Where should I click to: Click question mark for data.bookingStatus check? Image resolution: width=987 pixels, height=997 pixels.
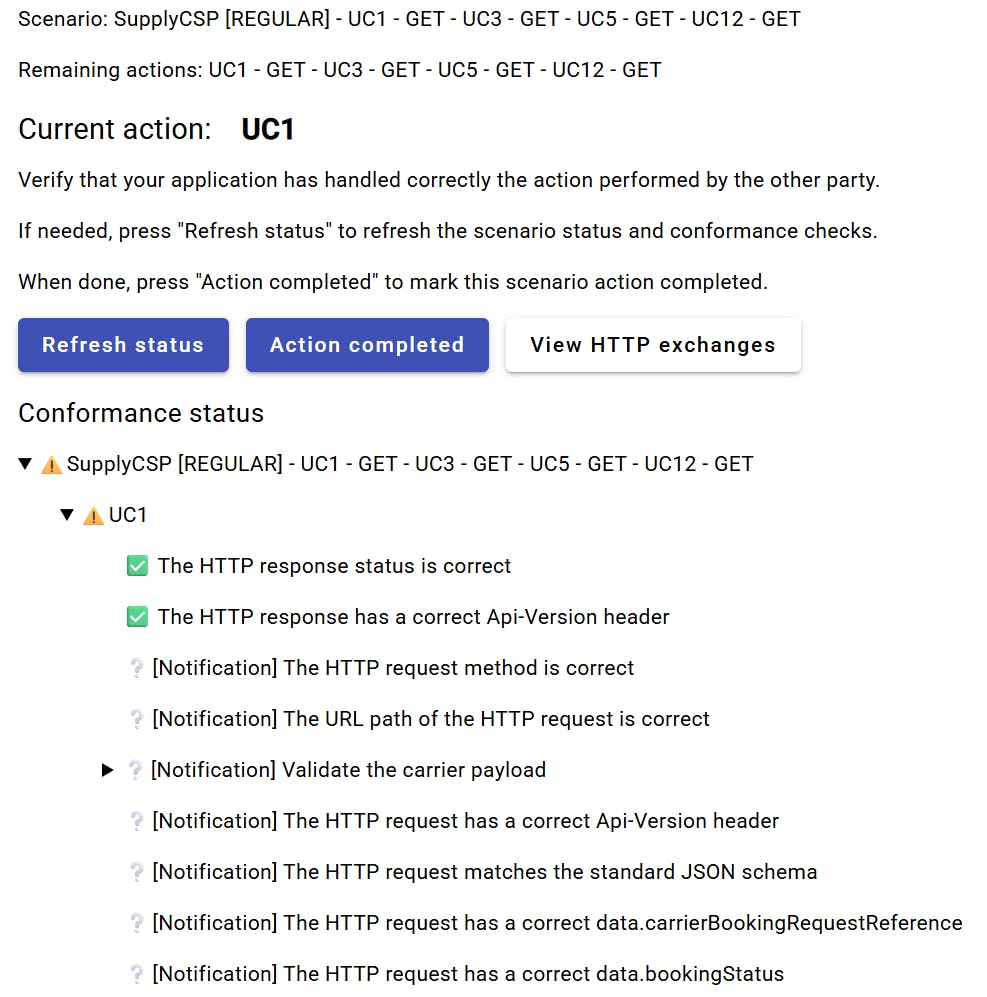[x=136, y=974]
